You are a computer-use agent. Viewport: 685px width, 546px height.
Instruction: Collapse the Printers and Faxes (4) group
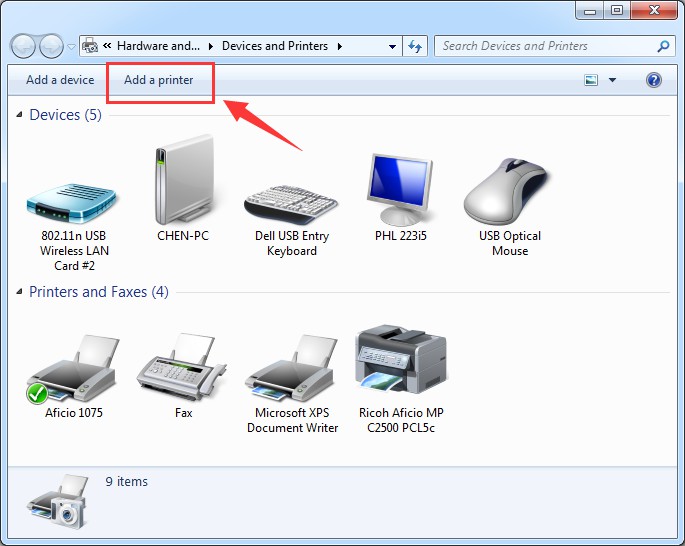(x=19, y=291)
